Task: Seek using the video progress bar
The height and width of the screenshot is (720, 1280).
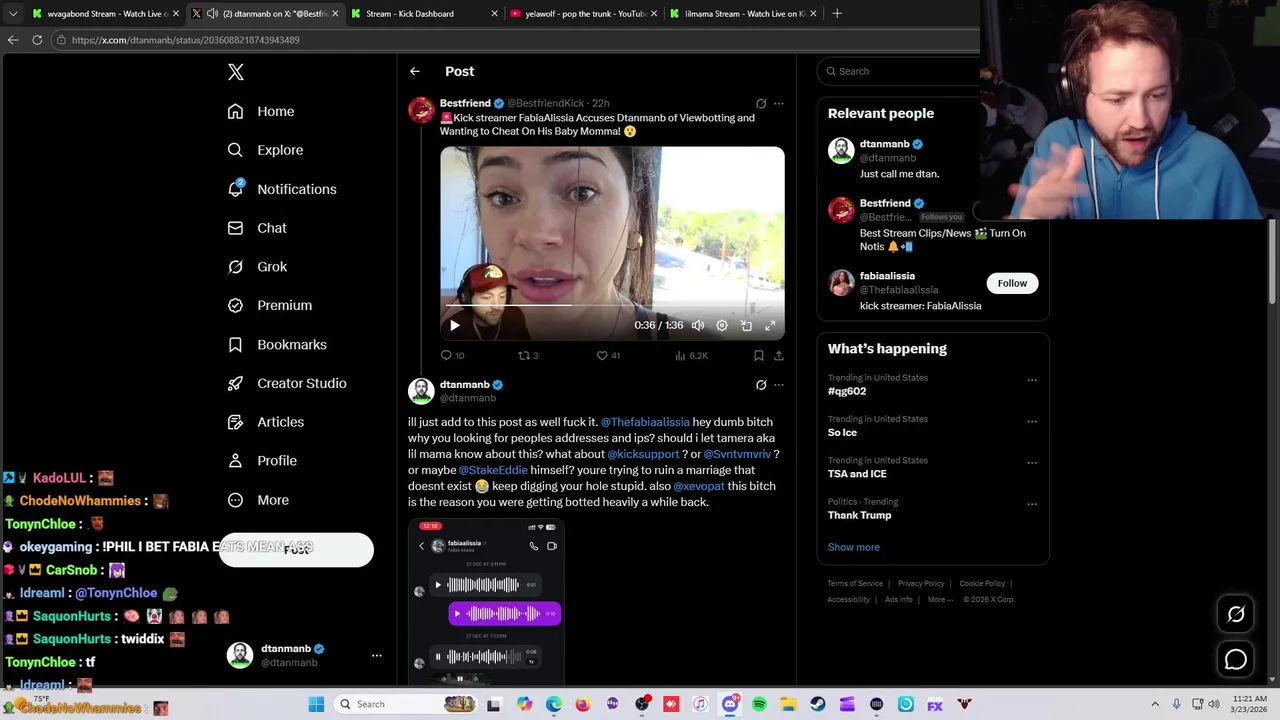Action: point(612,305)
